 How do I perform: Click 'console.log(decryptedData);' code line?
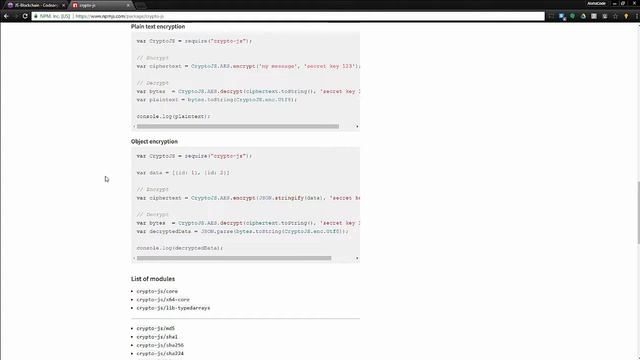[180, 248]
